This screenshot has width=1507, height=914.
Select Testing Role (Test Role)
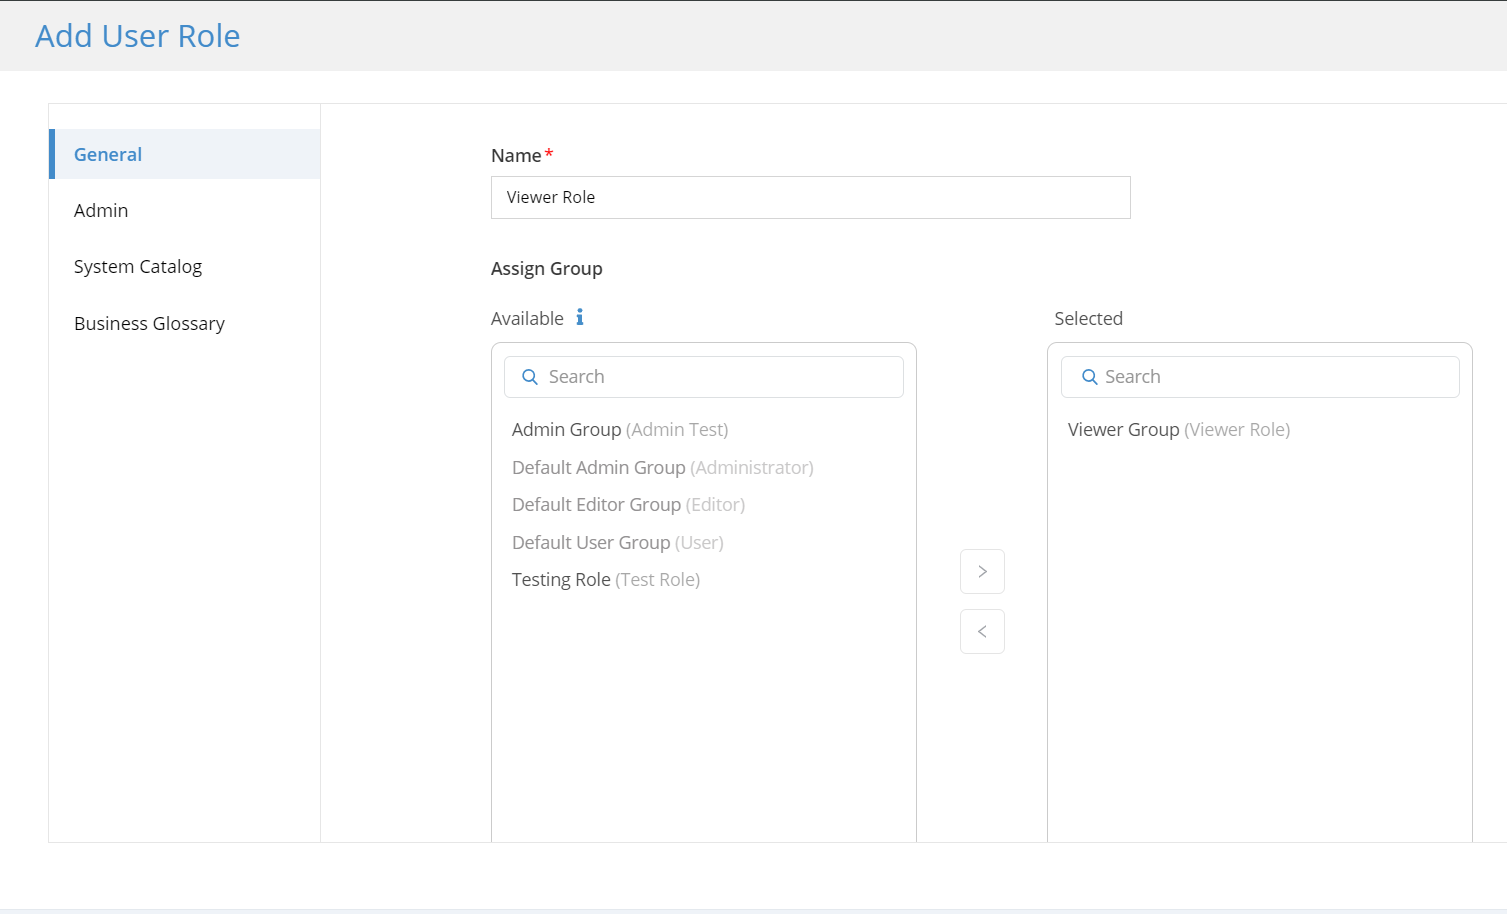coord(606,579)
